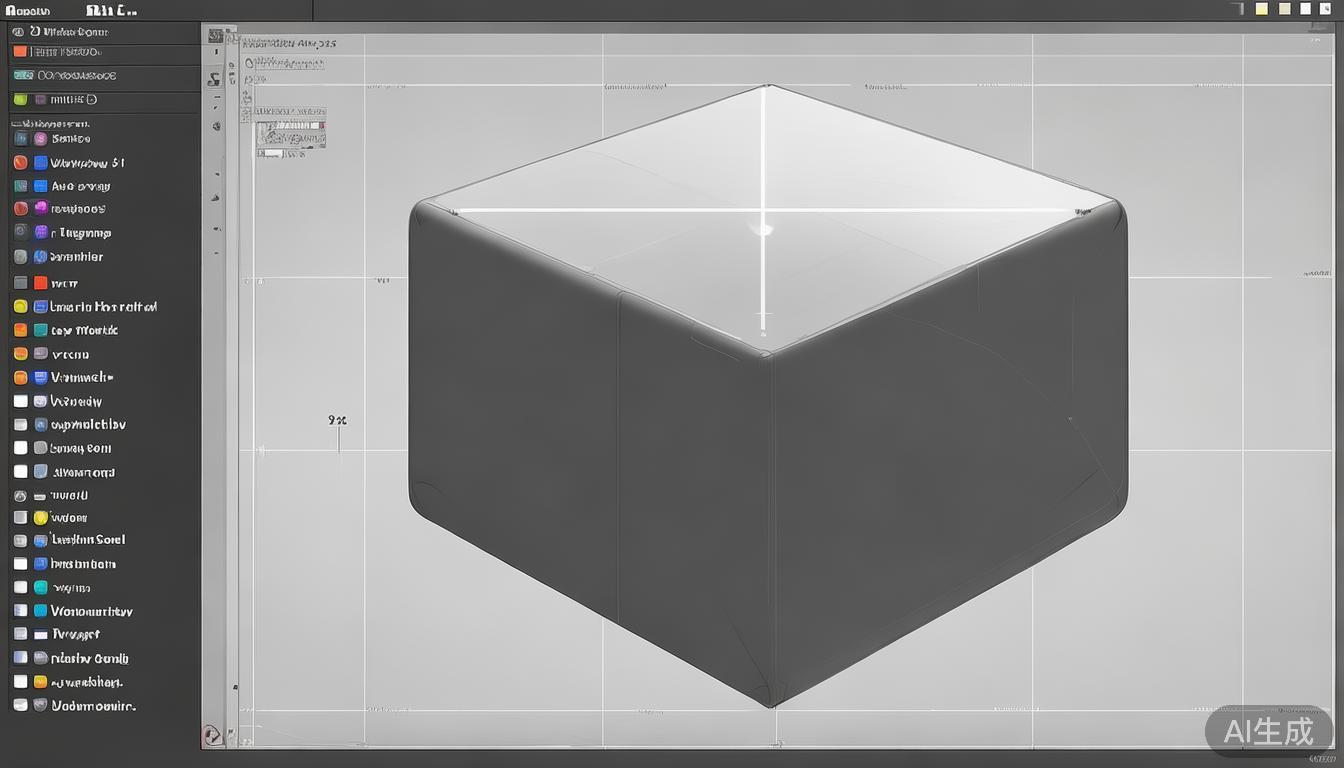
Task: Click the yellow round icon next to "vvdoer"
Action: (41, 518)
